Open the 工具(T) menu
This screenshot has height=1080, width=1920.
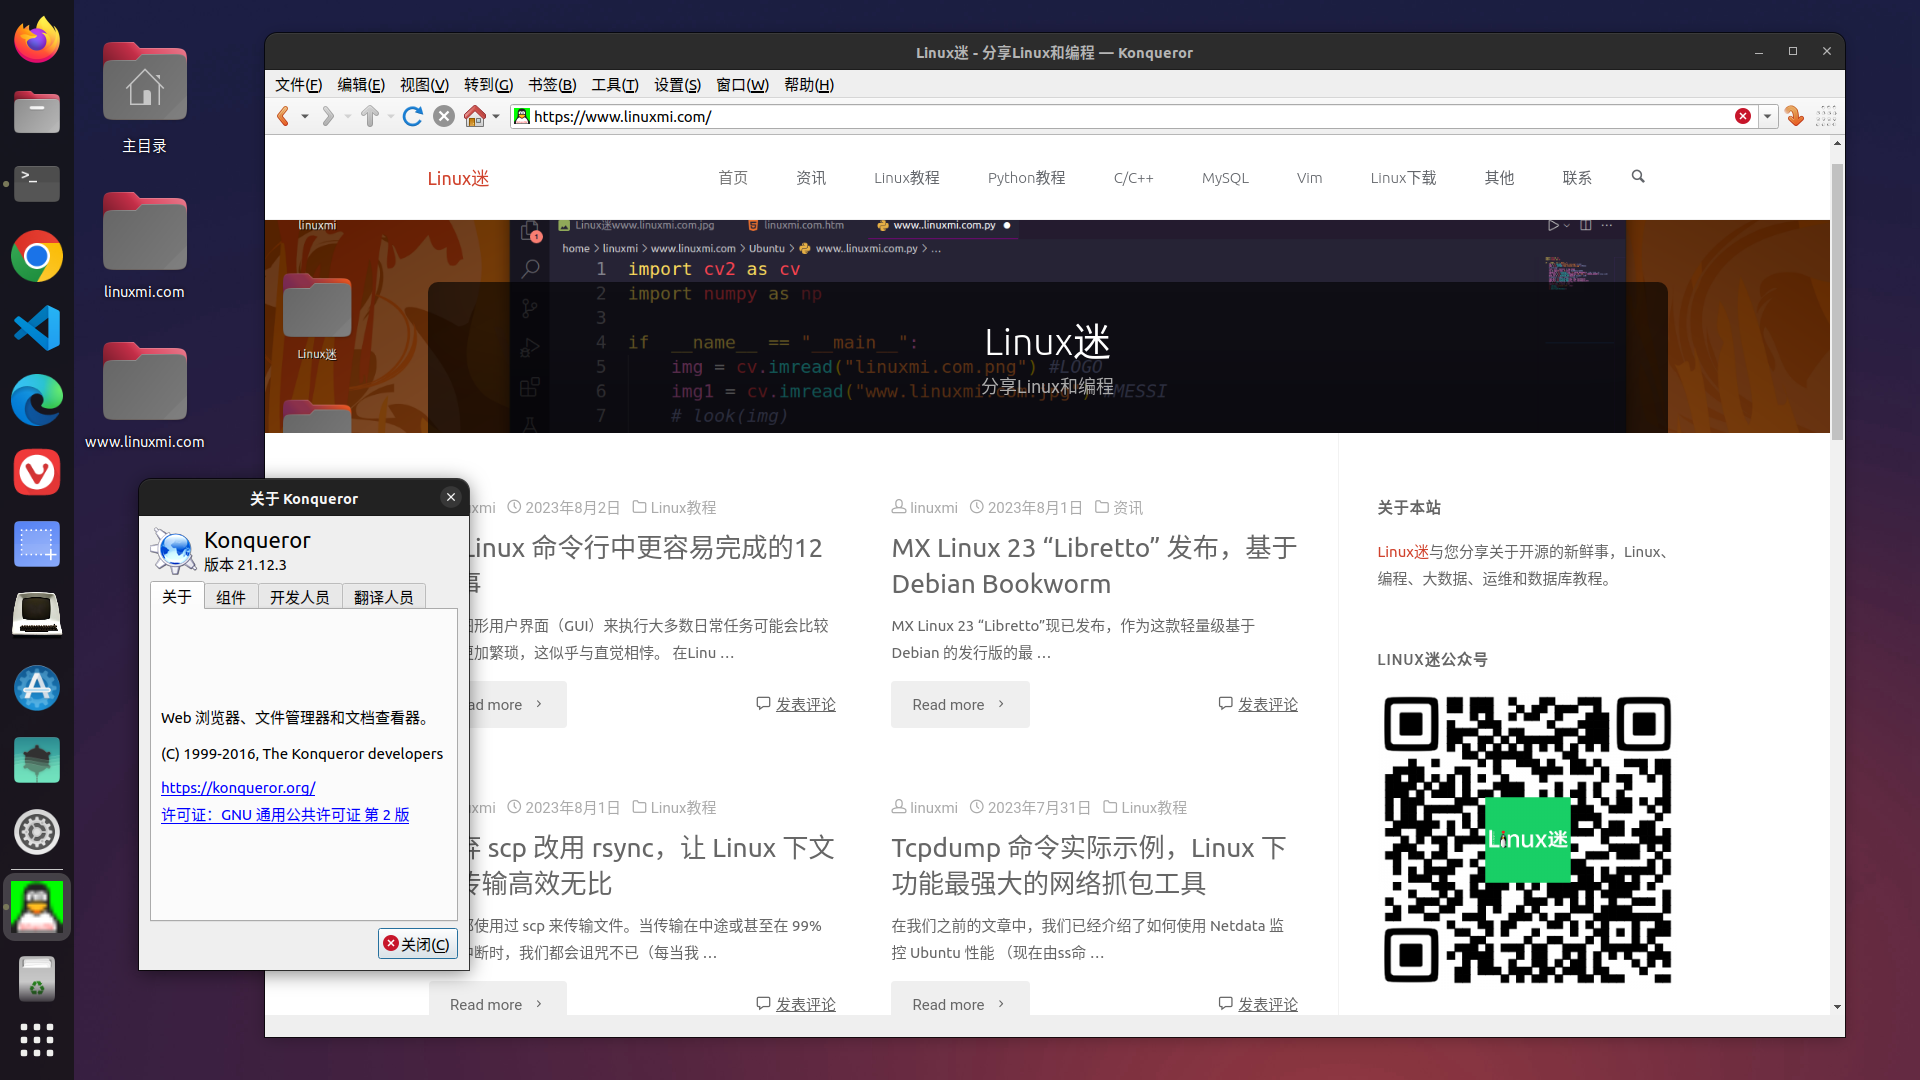tap(615, 85)
